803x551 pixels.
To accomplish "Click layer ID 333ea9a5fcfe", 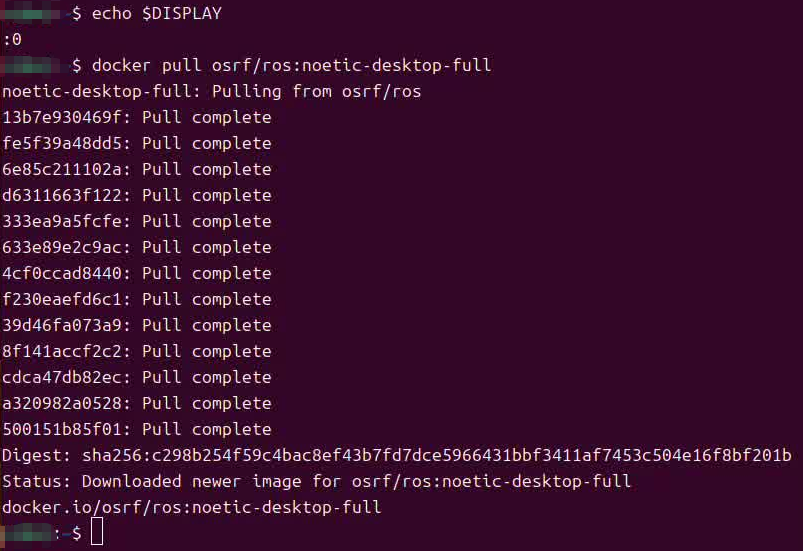I will coord(62,221).
